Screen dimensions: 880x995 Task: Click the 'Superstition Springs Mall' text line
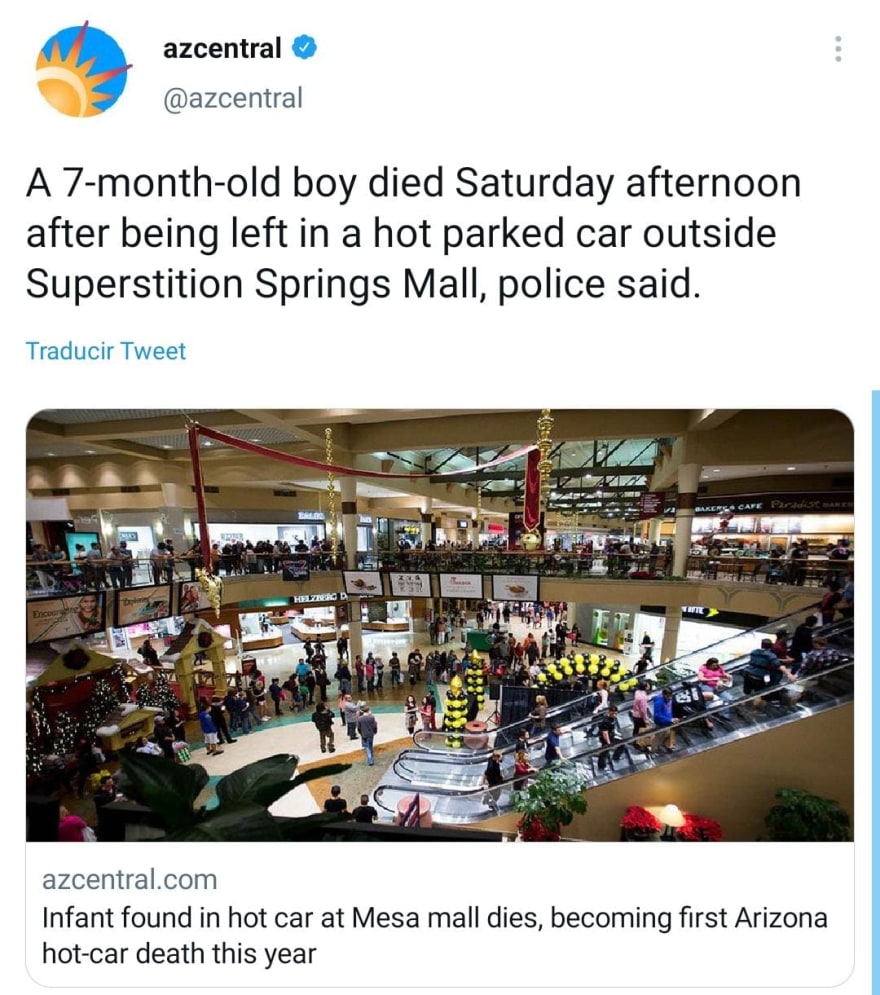(x=359, y=284)
